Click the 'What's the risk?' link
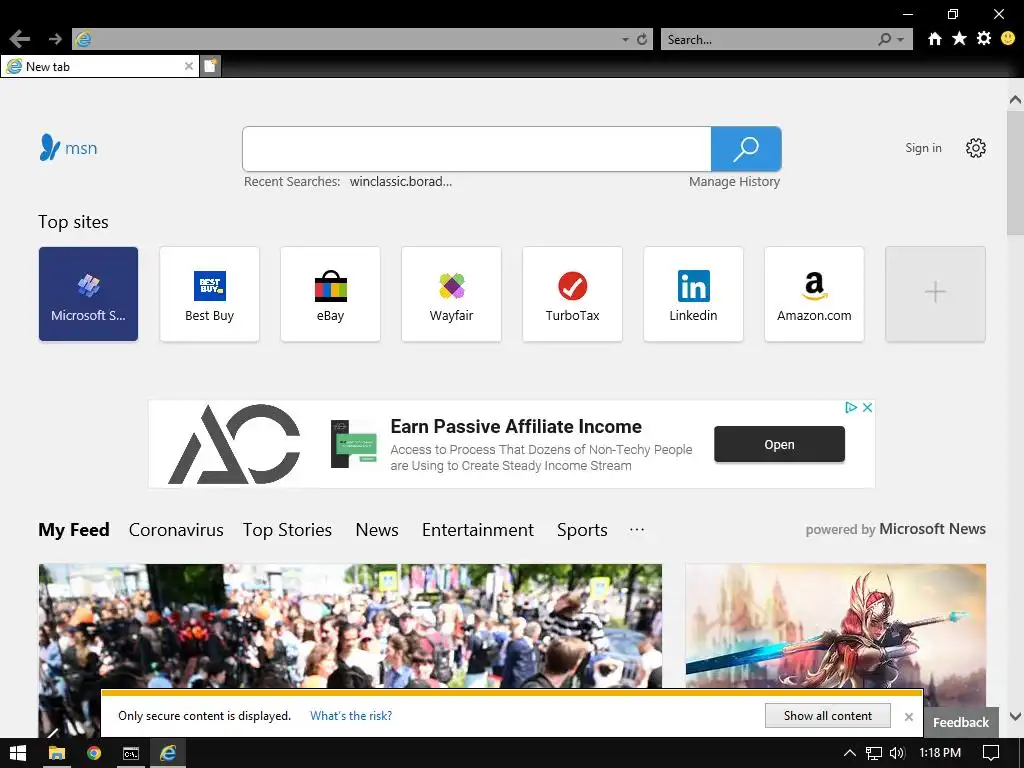This screenshot has width=1024, height=768. [x=351, y=716]
